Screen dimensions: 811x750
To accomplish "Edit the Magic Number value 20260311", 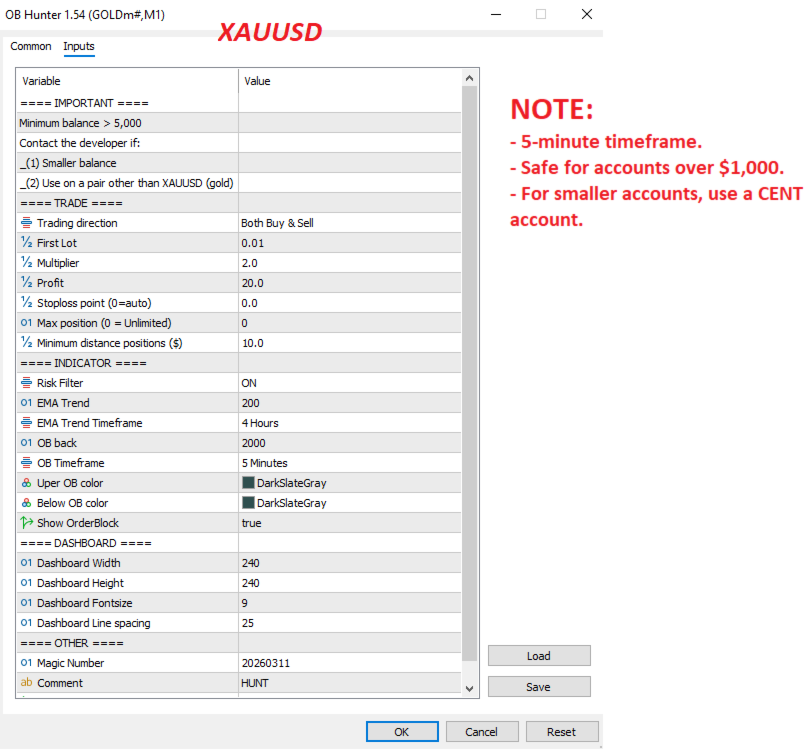I will tap(350, 663).
